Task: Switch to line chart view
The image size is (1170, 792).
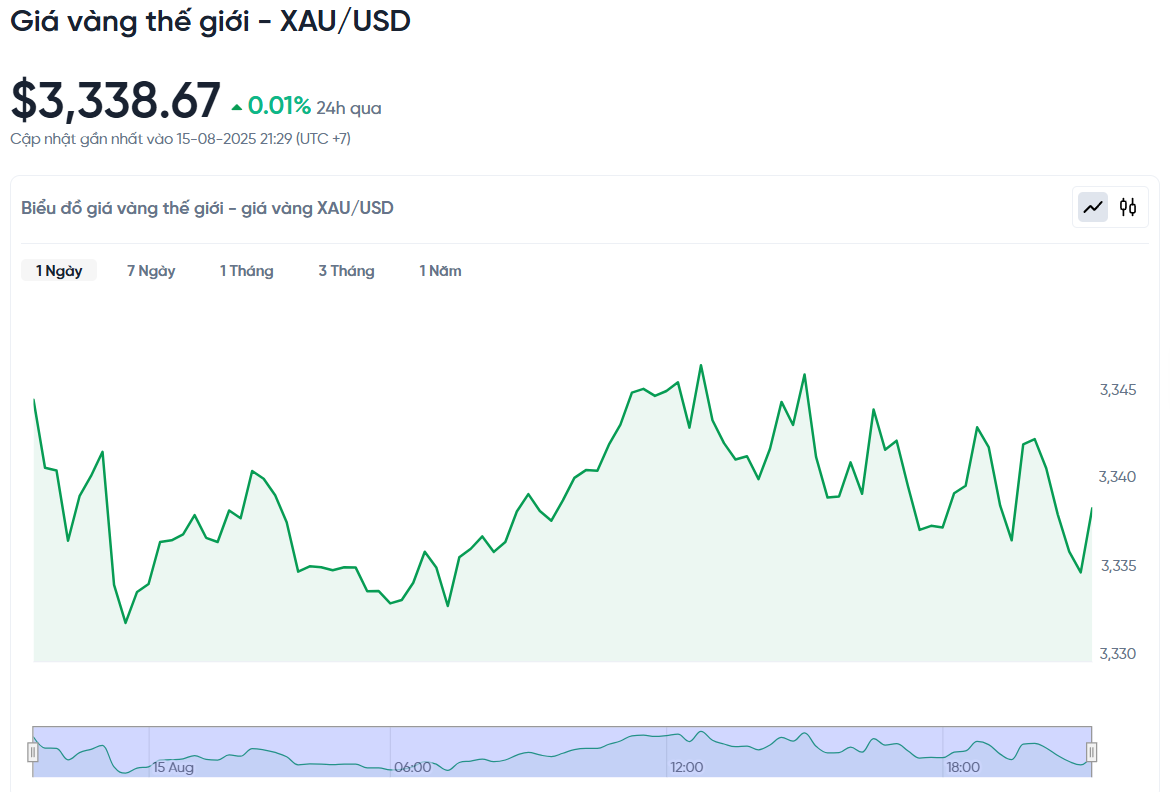Action: point(1093,208)
